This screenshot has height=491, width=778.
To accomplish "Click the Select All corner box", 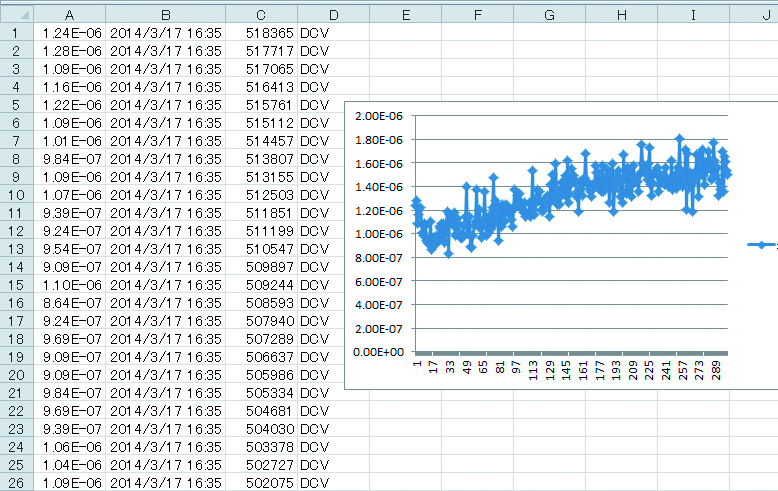I will (x=16, y=14).
